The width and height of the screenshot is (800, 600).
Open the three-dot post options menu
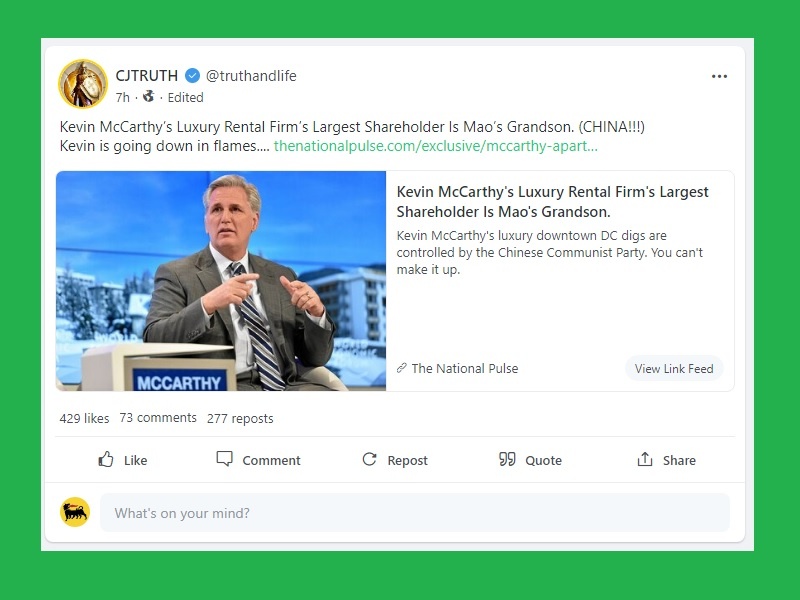click(719, 76)
